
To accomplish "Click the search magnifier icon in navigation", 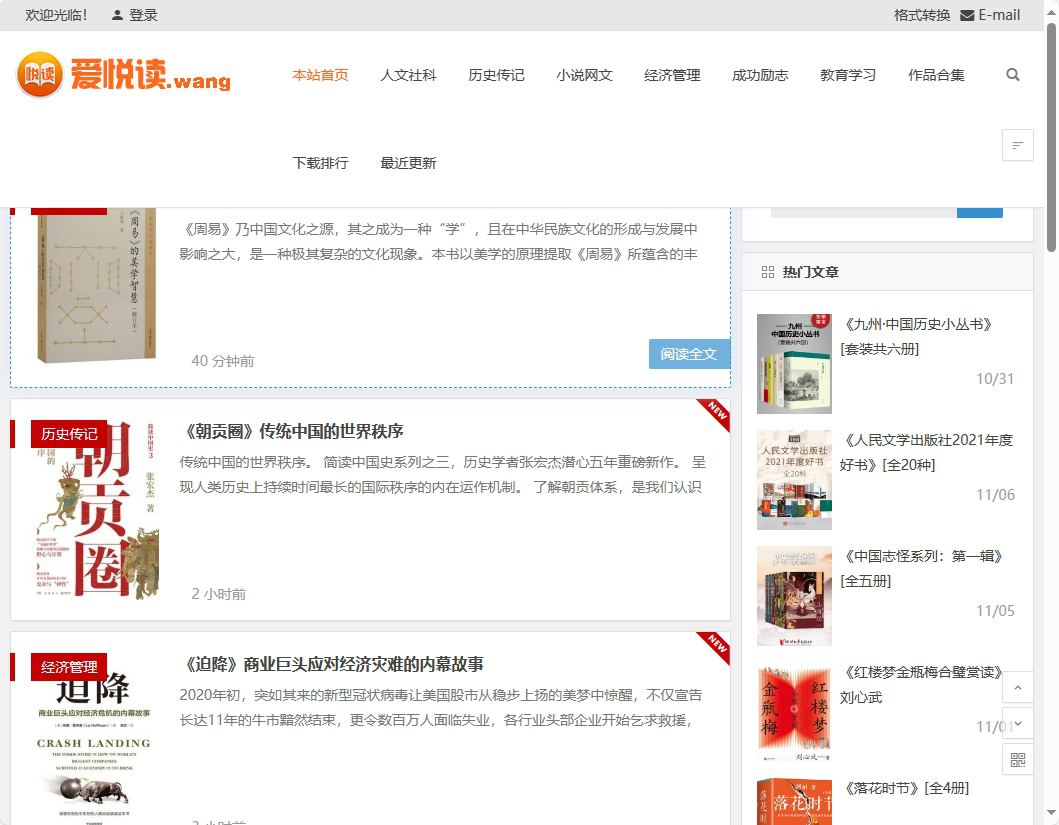I will click(x=1012, y=75).
